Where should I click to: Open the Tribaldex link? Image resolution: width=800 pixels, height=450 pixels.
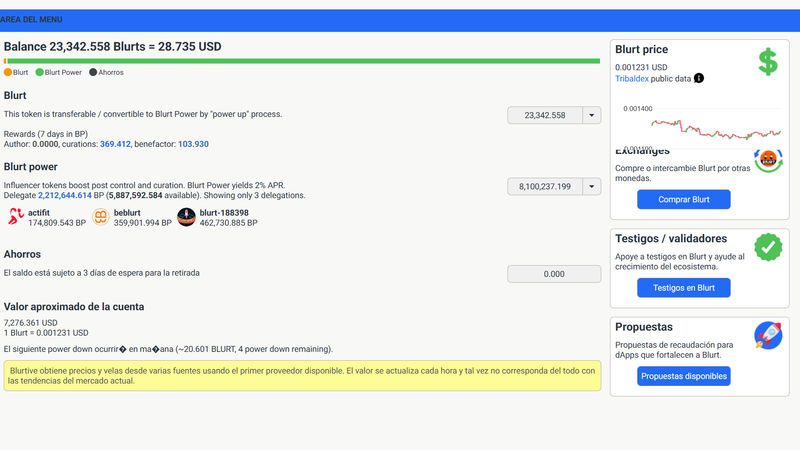tap(635, 78)
